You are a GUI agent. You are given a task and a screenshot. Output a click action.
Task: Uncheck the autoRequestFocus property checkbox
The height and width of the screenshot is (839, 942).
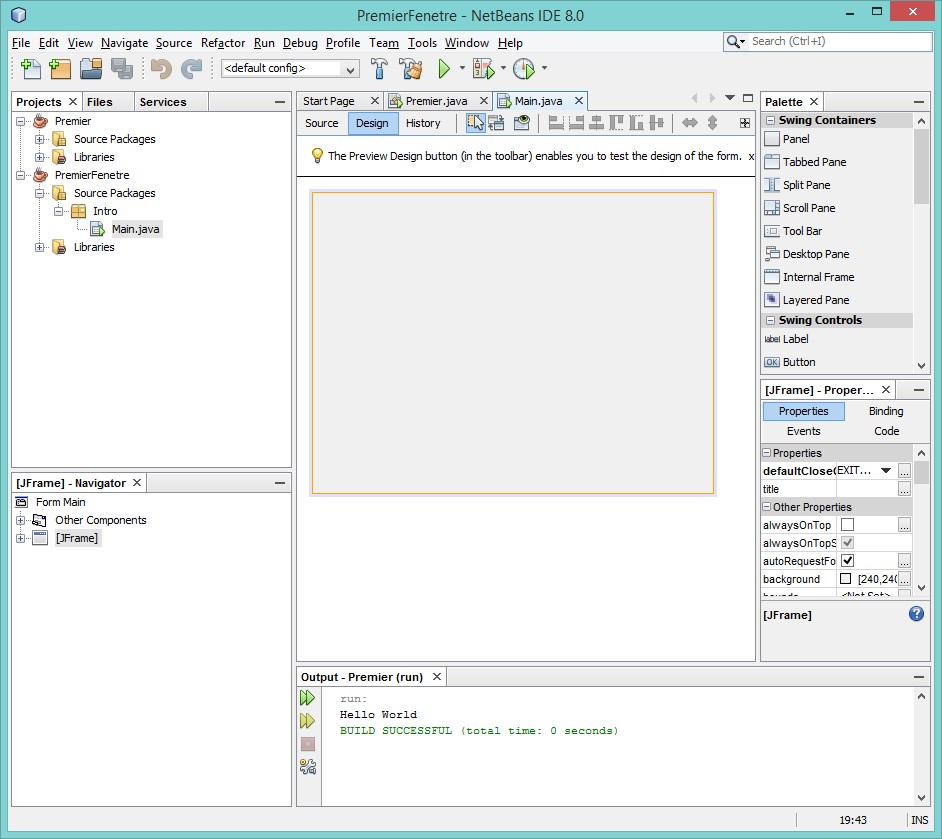(x=847, y=561)
